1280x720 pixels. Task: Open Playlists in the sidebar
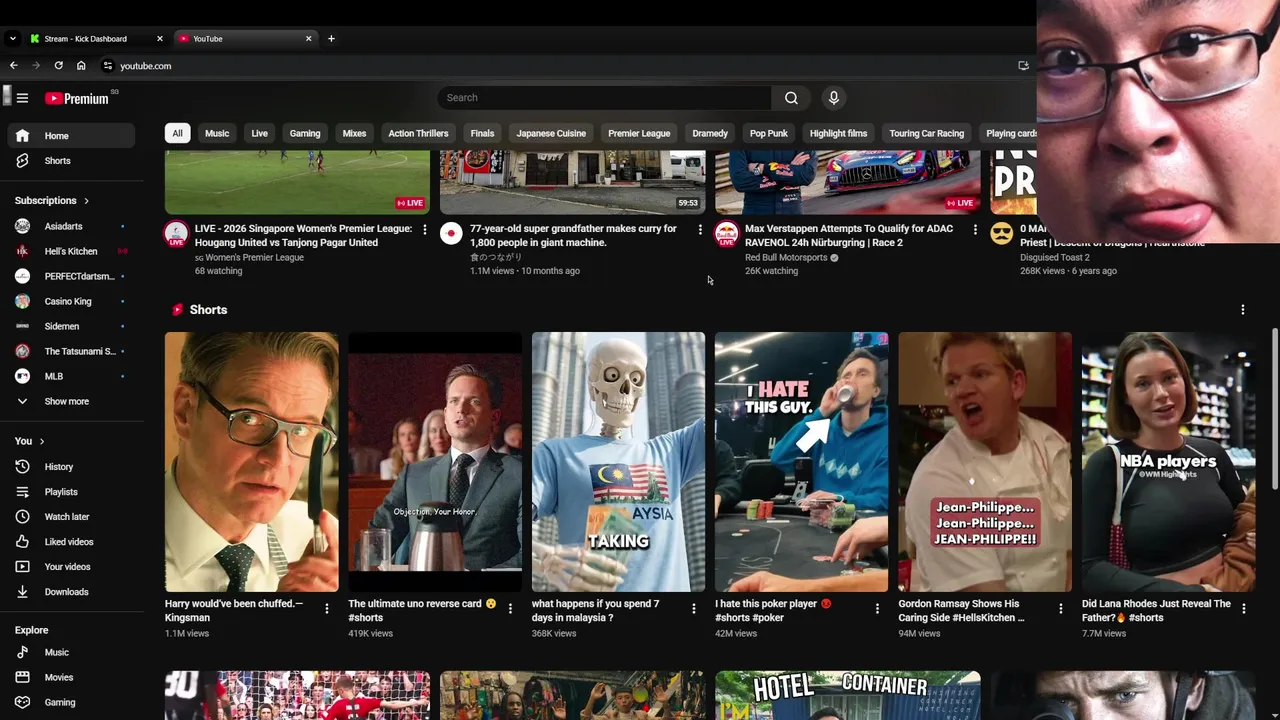tap(71, 492)
